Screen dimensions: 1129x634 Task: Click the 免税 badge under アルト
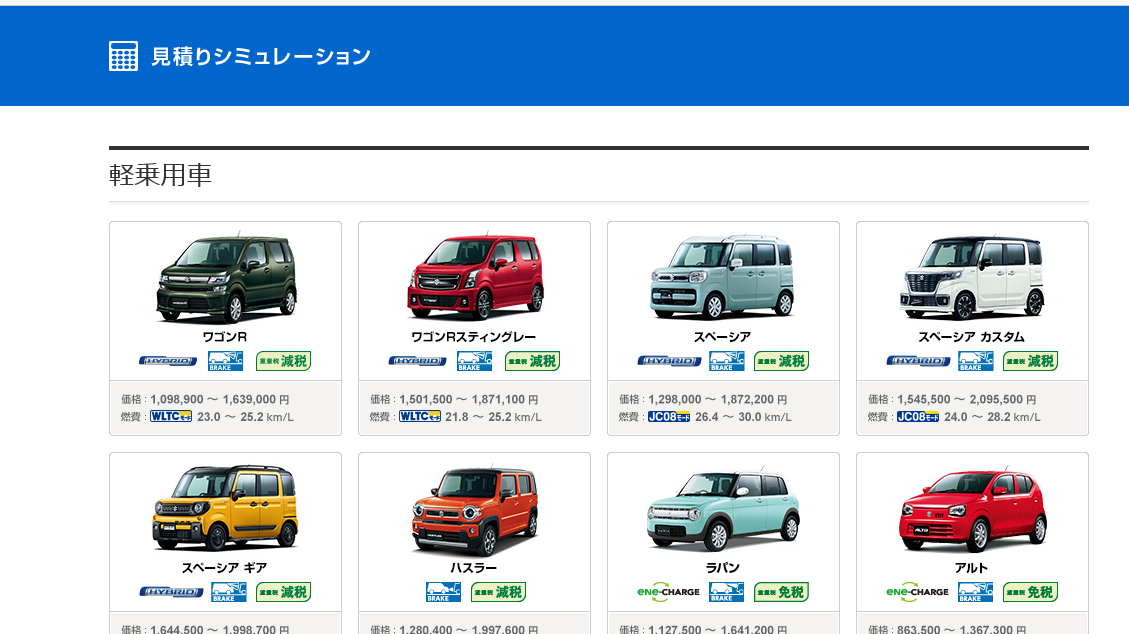pyautogui.click(x=1030, y=592)
